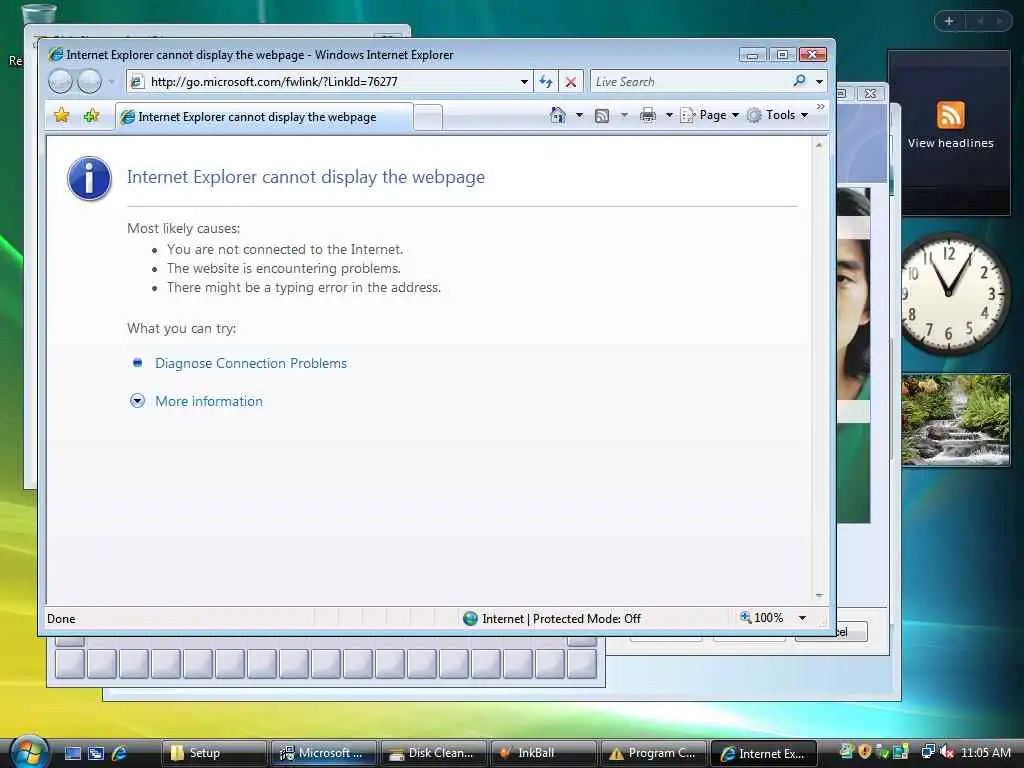Launch Internet Explorer from quick launch
Image resolution: width=1024 pixels, height=768 pixels.
[119, 753]
